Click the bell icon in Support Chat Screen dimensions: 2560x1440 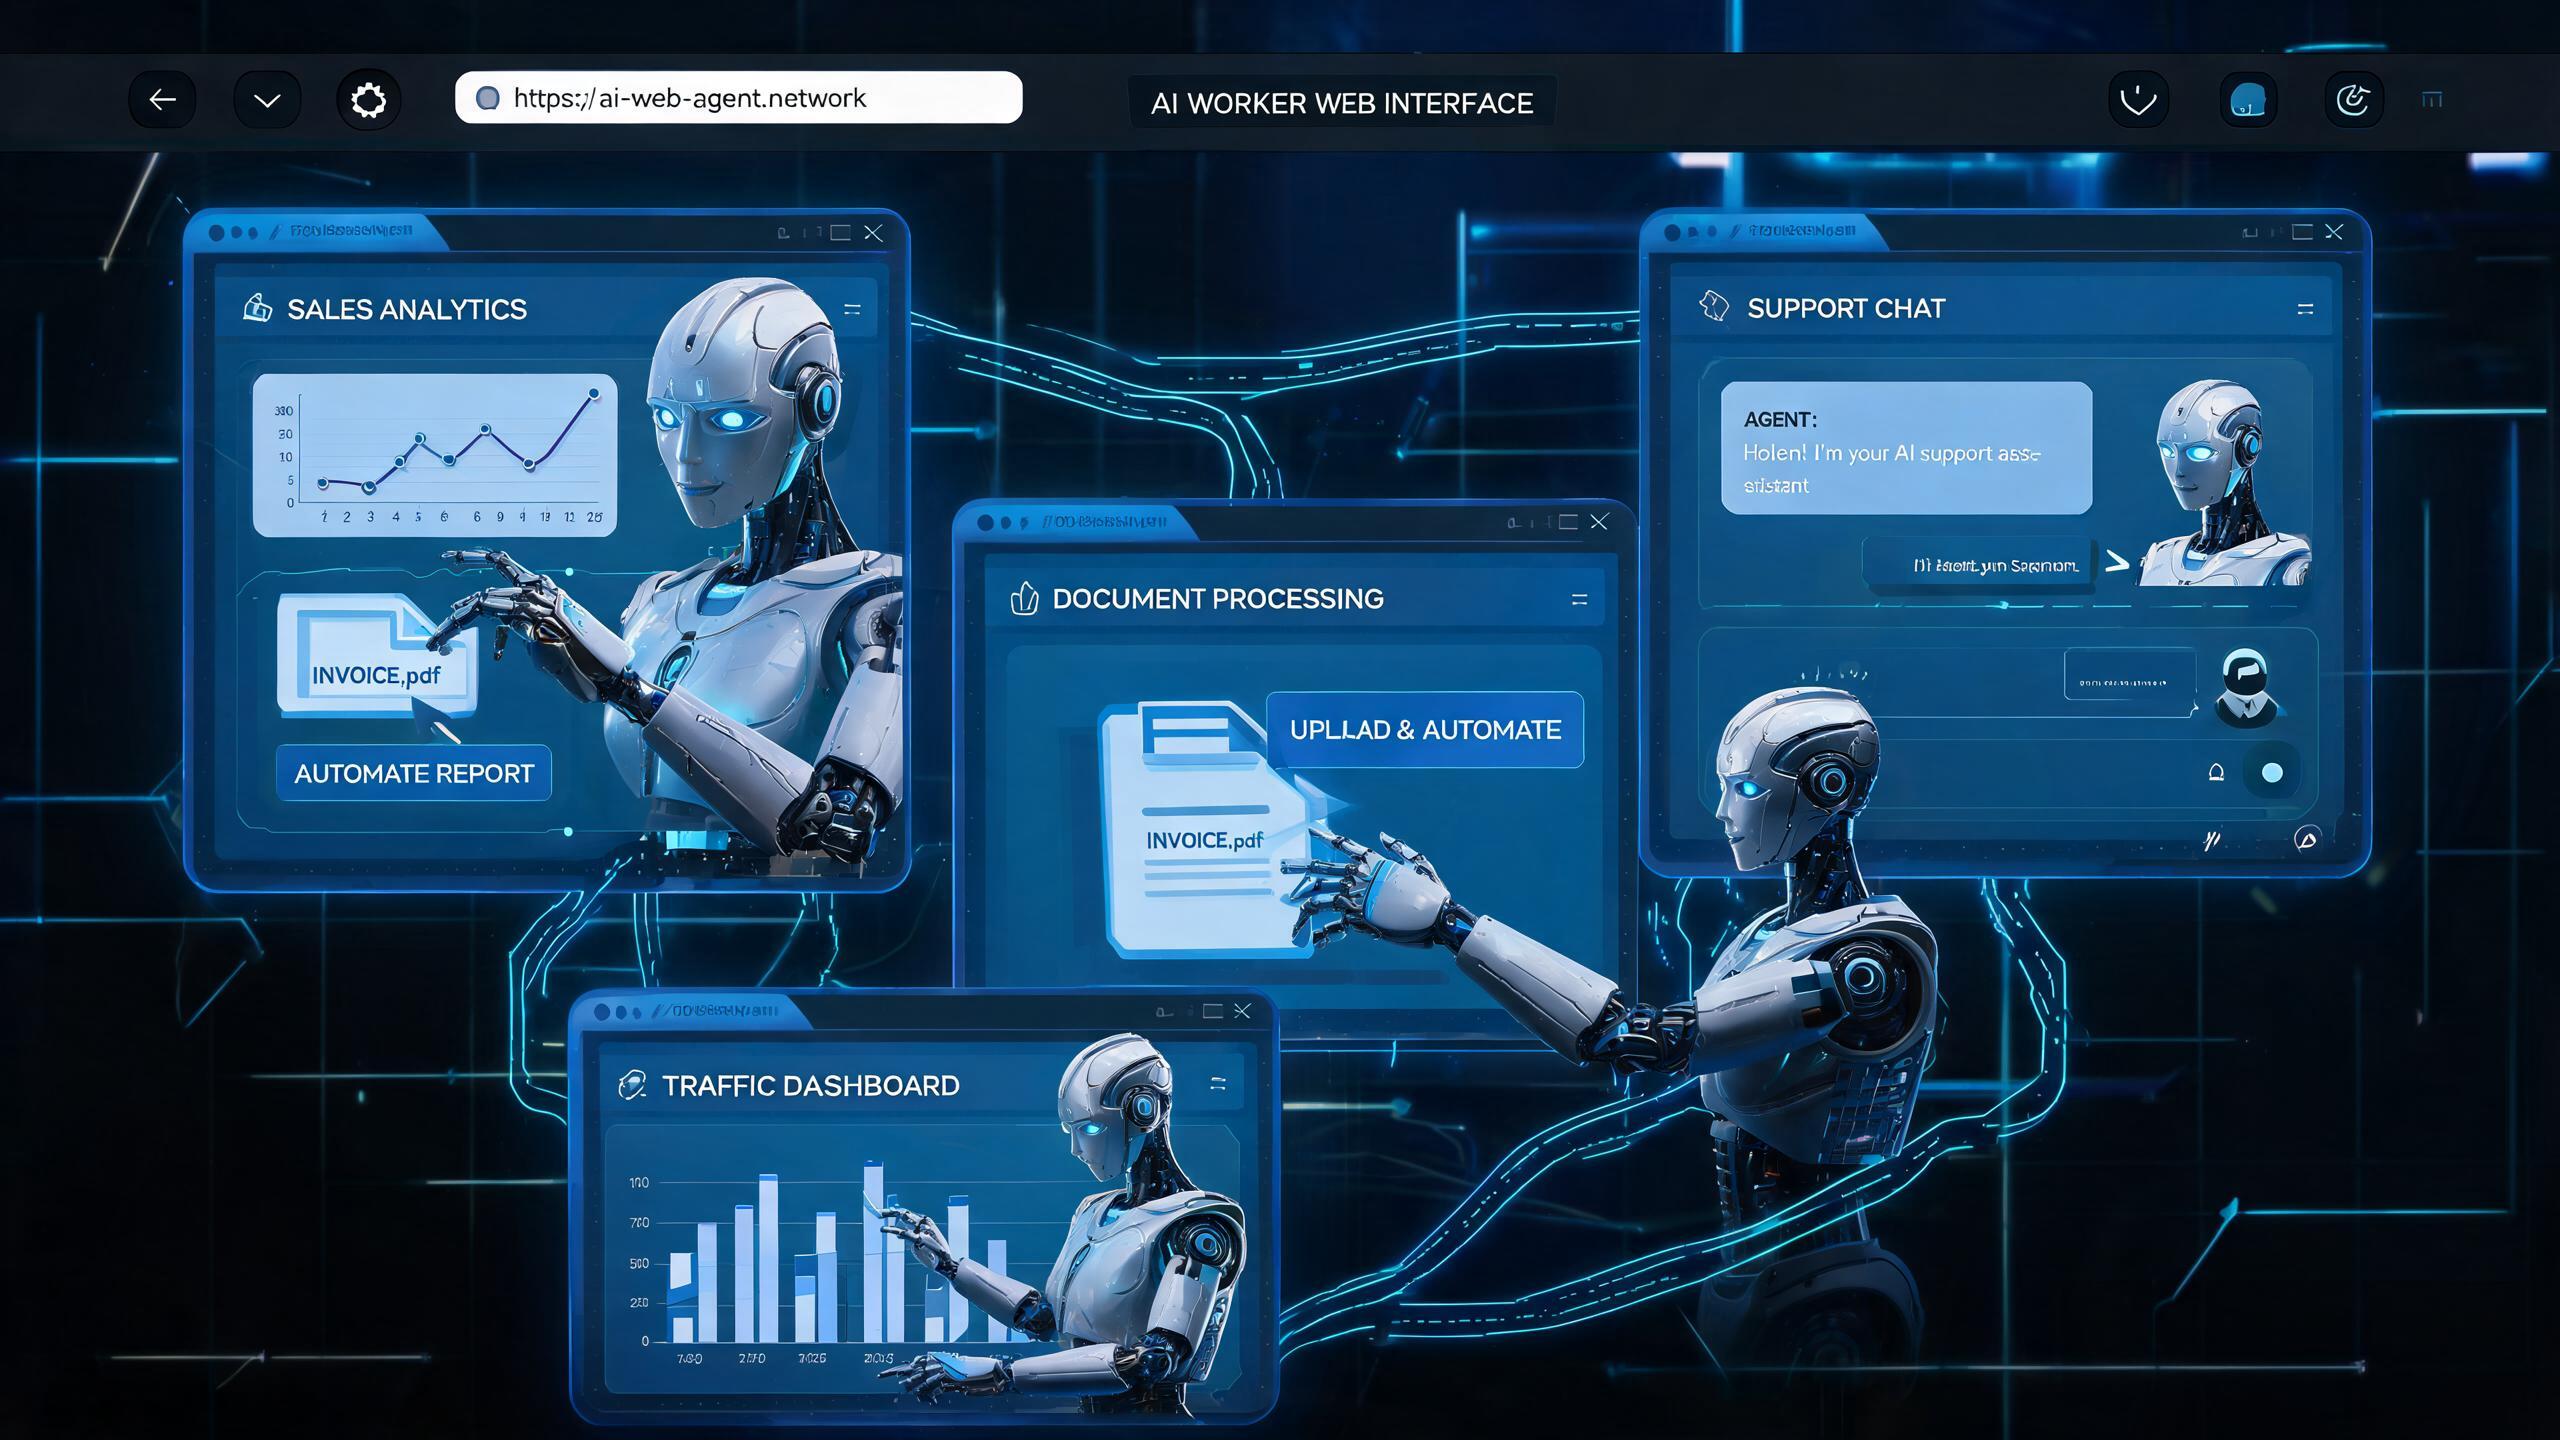[x=2216, y=772]
